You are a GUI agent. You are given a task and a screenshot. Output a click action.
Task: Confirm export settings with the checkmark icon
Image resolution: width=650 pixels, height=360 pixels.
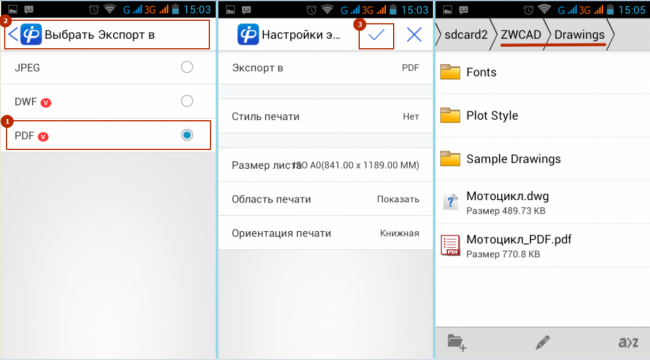click(x=376, y=35)
